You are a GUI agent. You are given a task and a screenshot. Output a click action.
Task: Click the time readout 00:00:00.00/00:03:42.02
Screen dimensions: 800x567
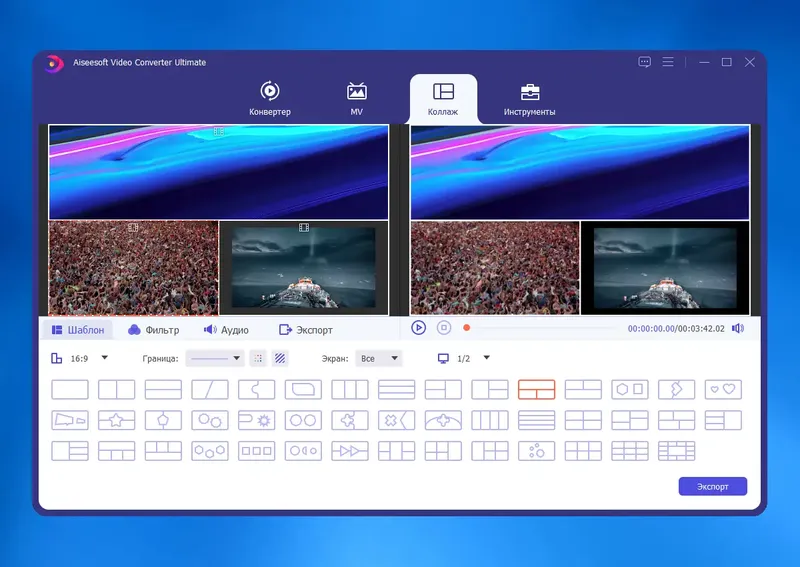pos(676,329)
